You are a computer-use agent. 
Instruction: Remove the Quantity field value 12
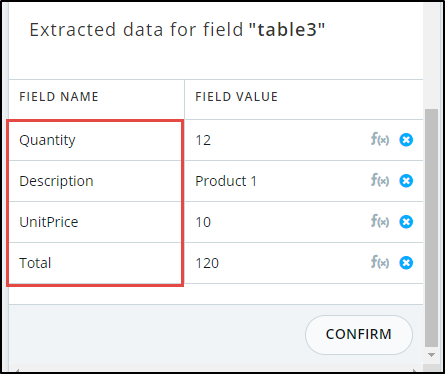[406, 140]
